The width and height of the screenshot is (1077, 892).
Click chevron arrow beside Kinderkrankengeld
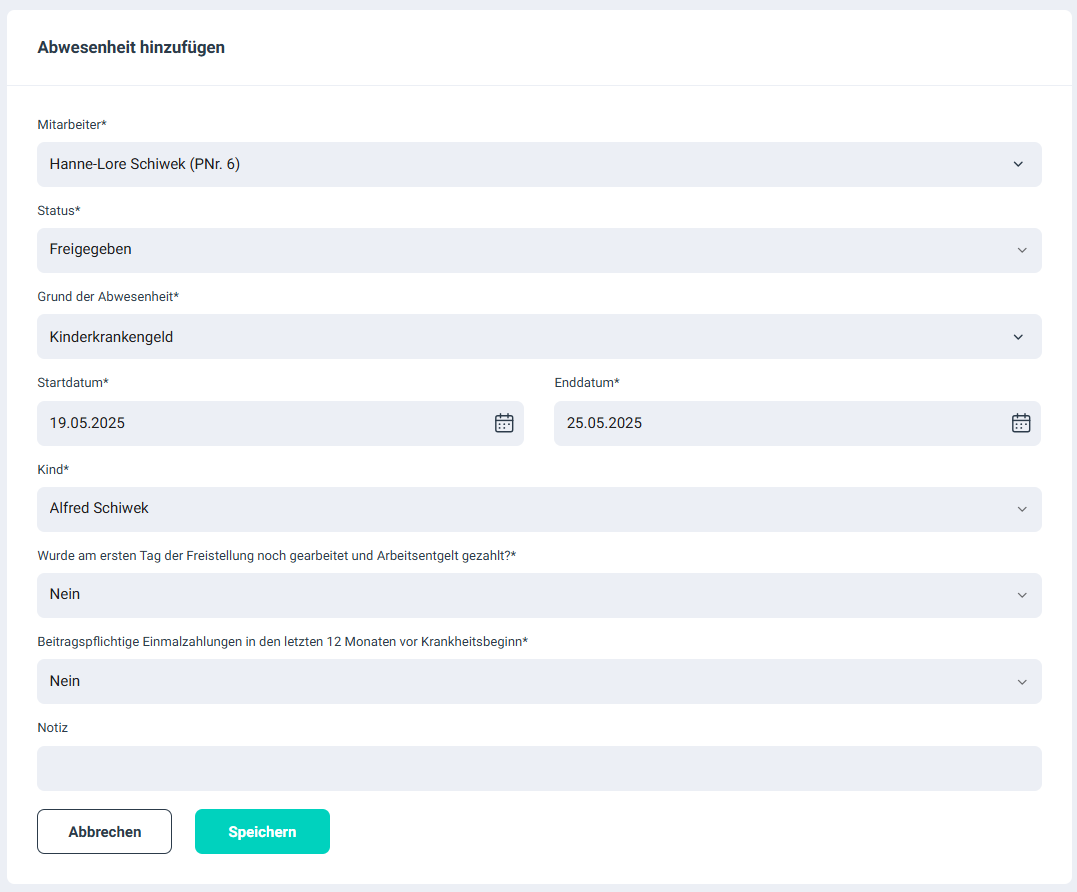[x=1018, y=337]
